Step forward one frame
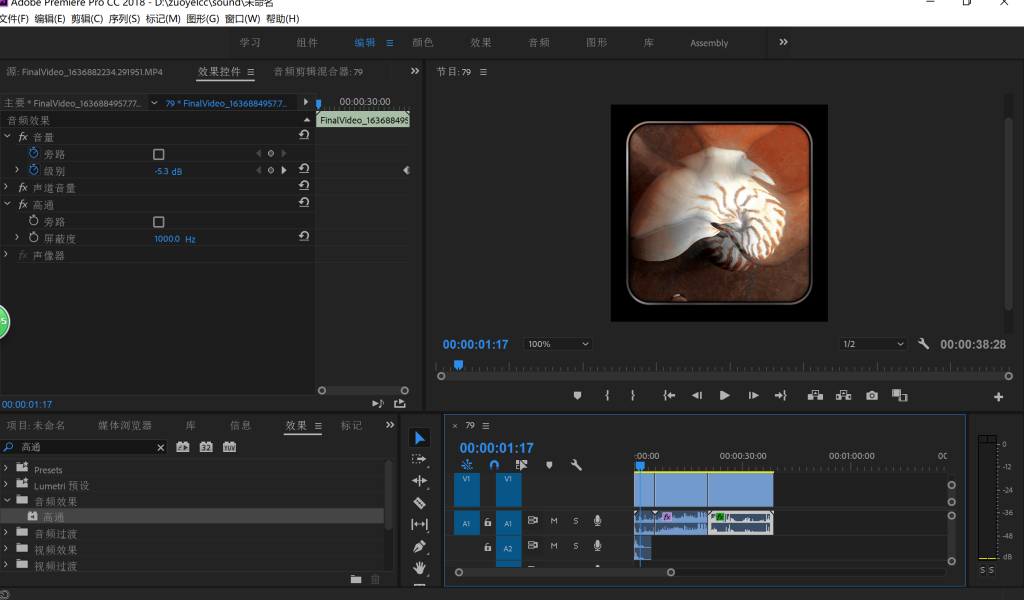Viewport: 1024px width, 600px height. pyautogui.click(x=753, y=396)
